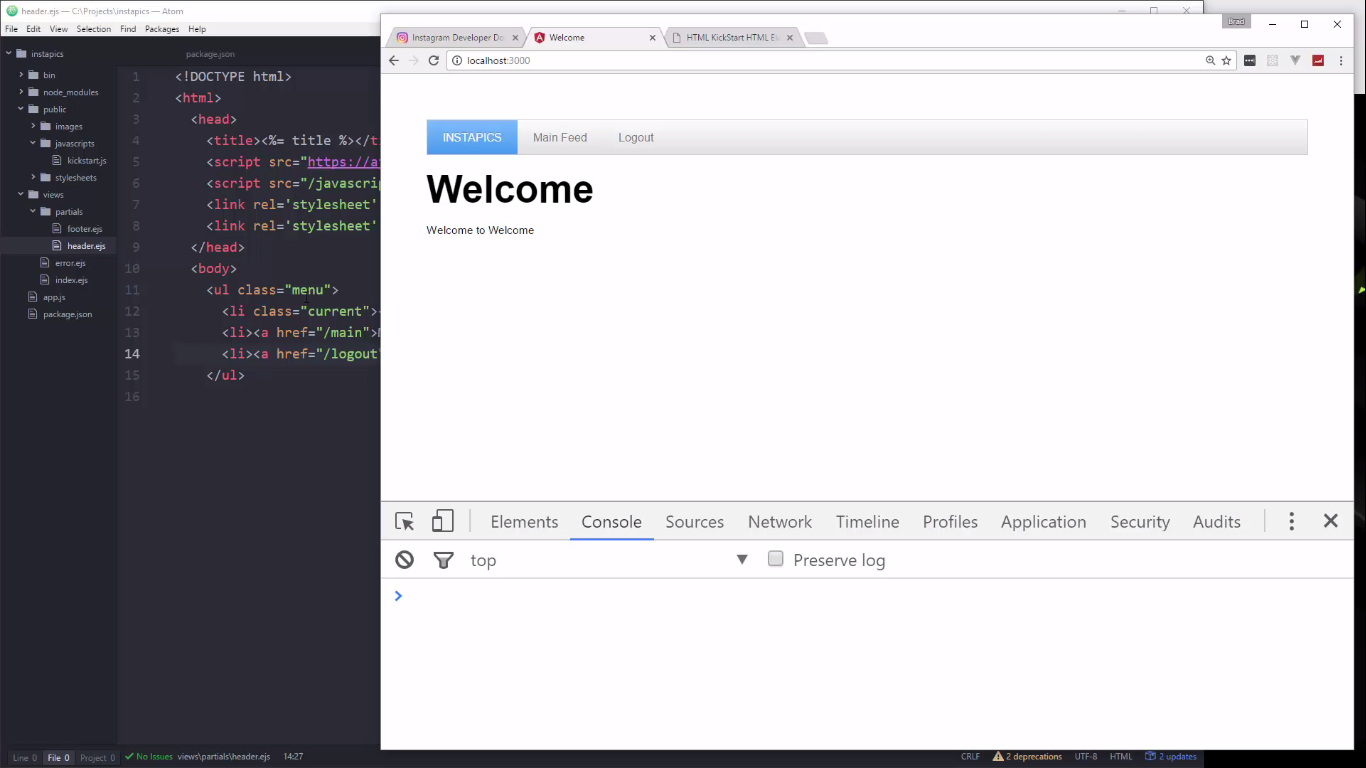
Task: Open the Atom File menu
Action: 11,29
